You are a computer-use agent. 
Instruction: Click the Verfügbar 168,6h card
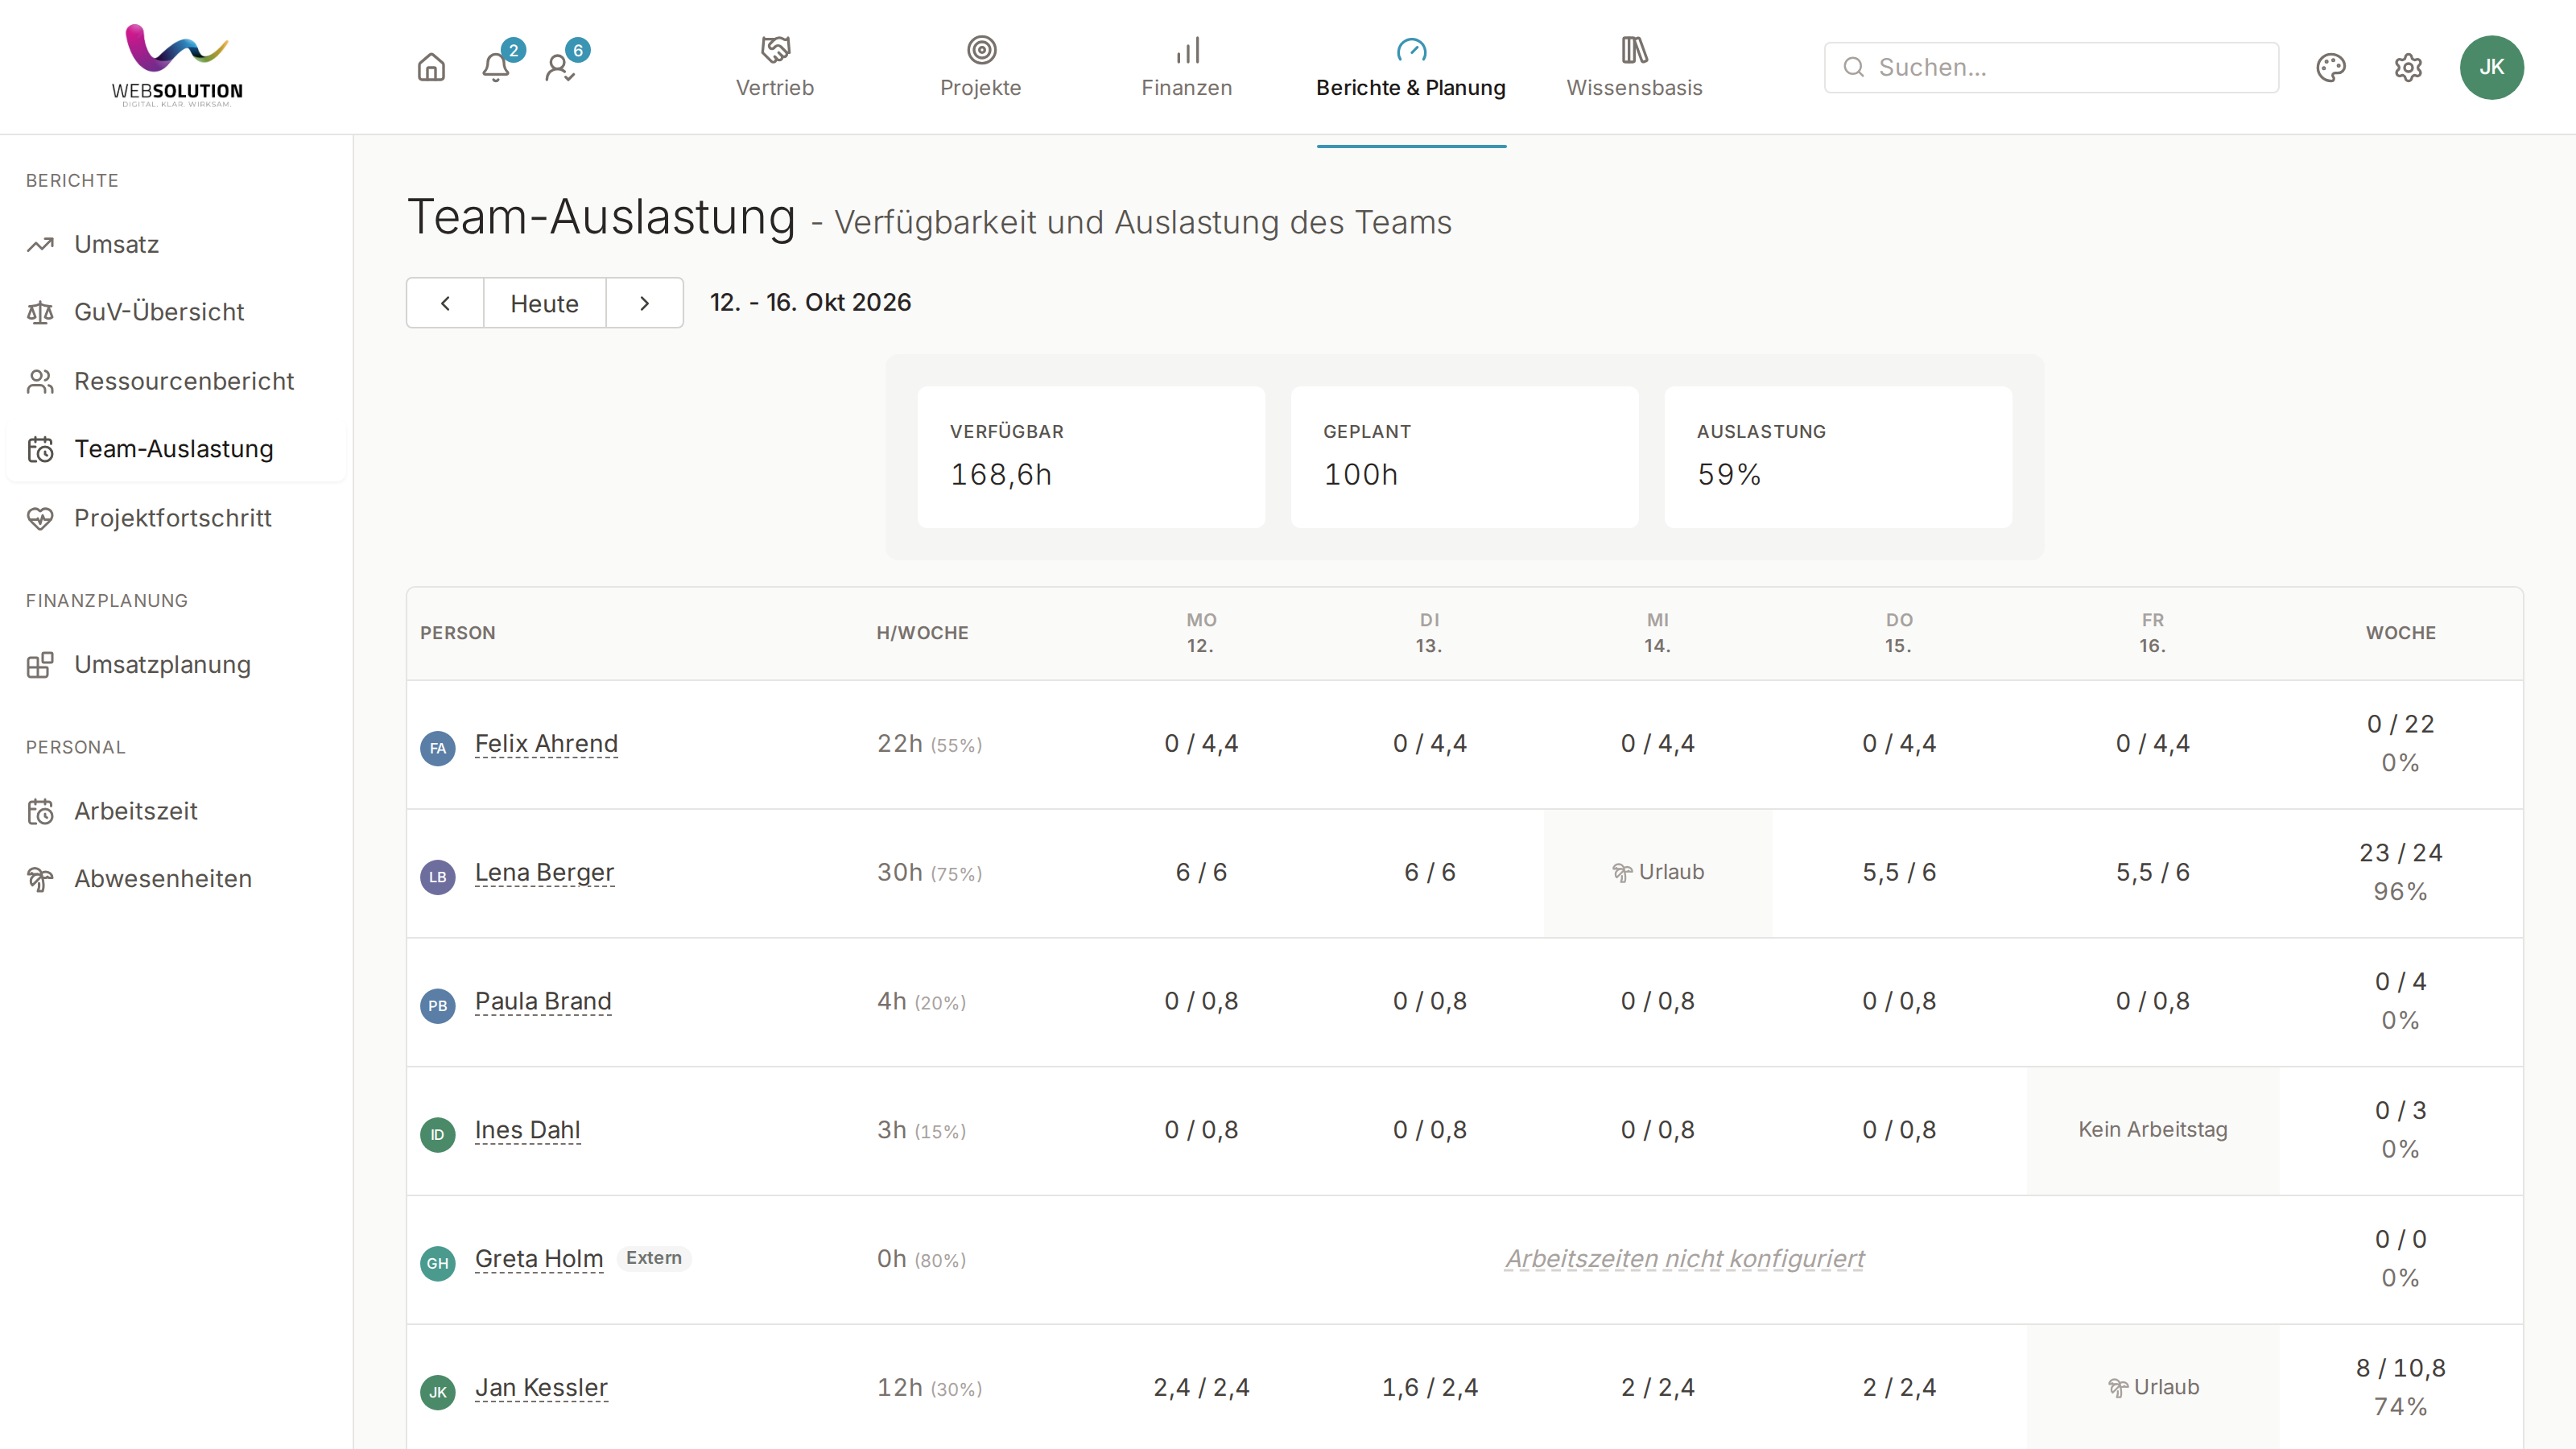tap(1091, 457)
